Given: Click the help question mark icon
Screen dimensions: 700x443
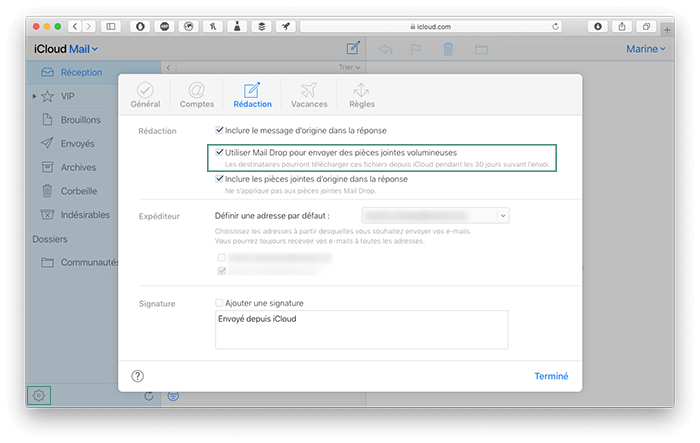Looking at the screenshot, I should [x=138, y=376].
